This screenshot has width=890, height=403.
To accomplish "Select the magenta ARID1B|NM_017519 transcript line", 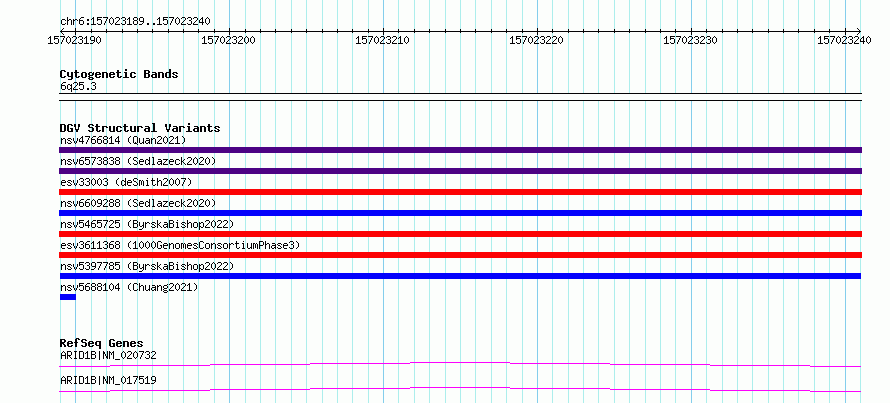I will (x=460, y=389).
